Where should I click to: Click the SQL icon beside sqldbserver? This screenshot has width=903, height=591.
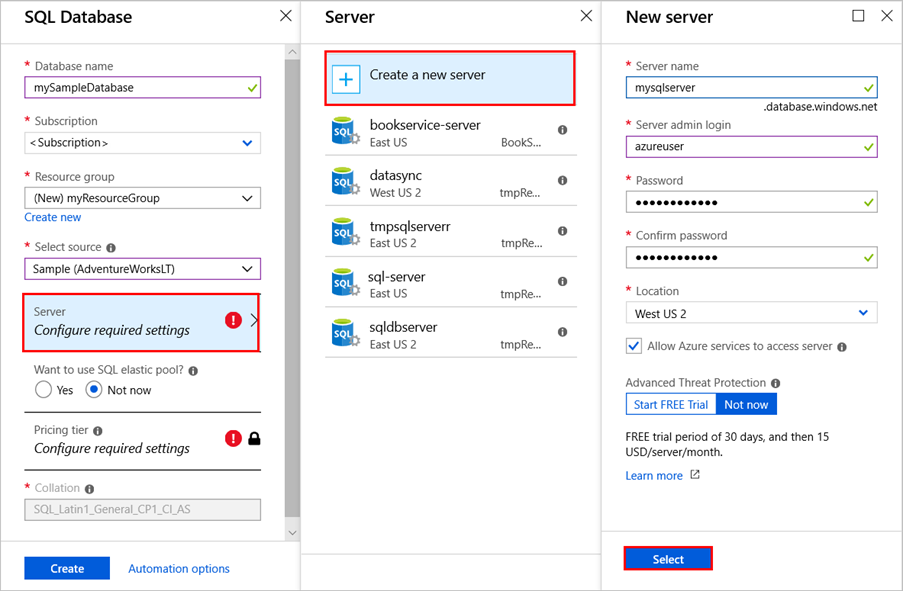tap(346, 334)
